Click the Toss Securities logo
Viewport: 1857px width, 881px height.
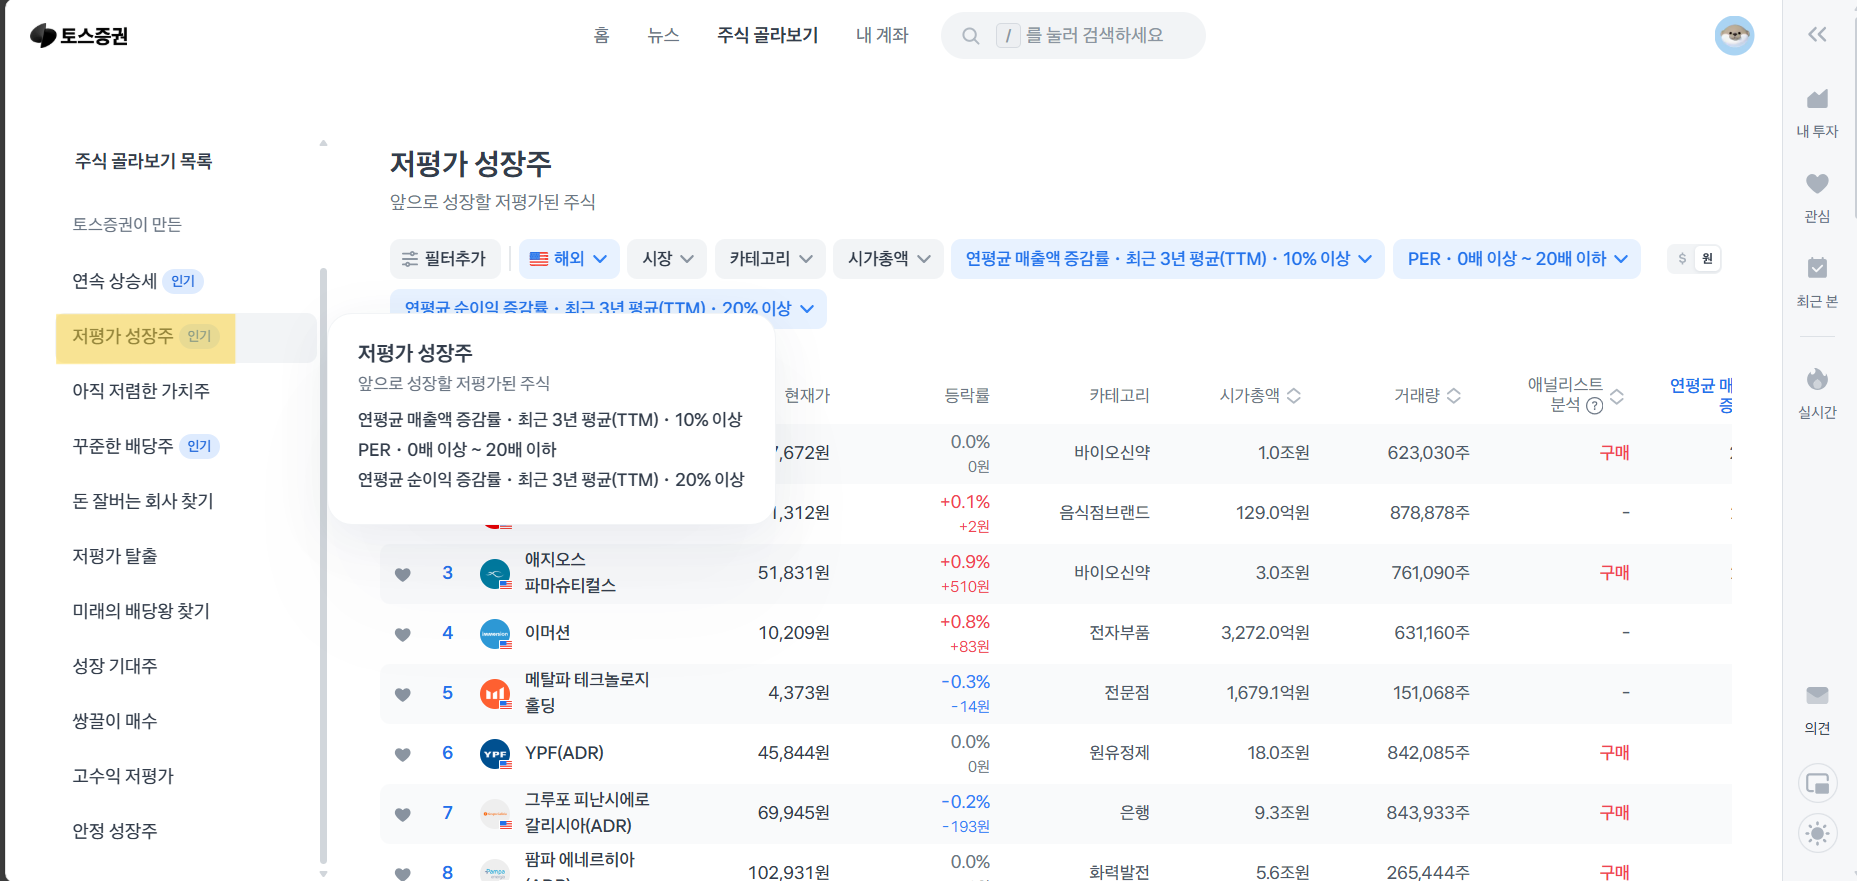click(79, 36)
